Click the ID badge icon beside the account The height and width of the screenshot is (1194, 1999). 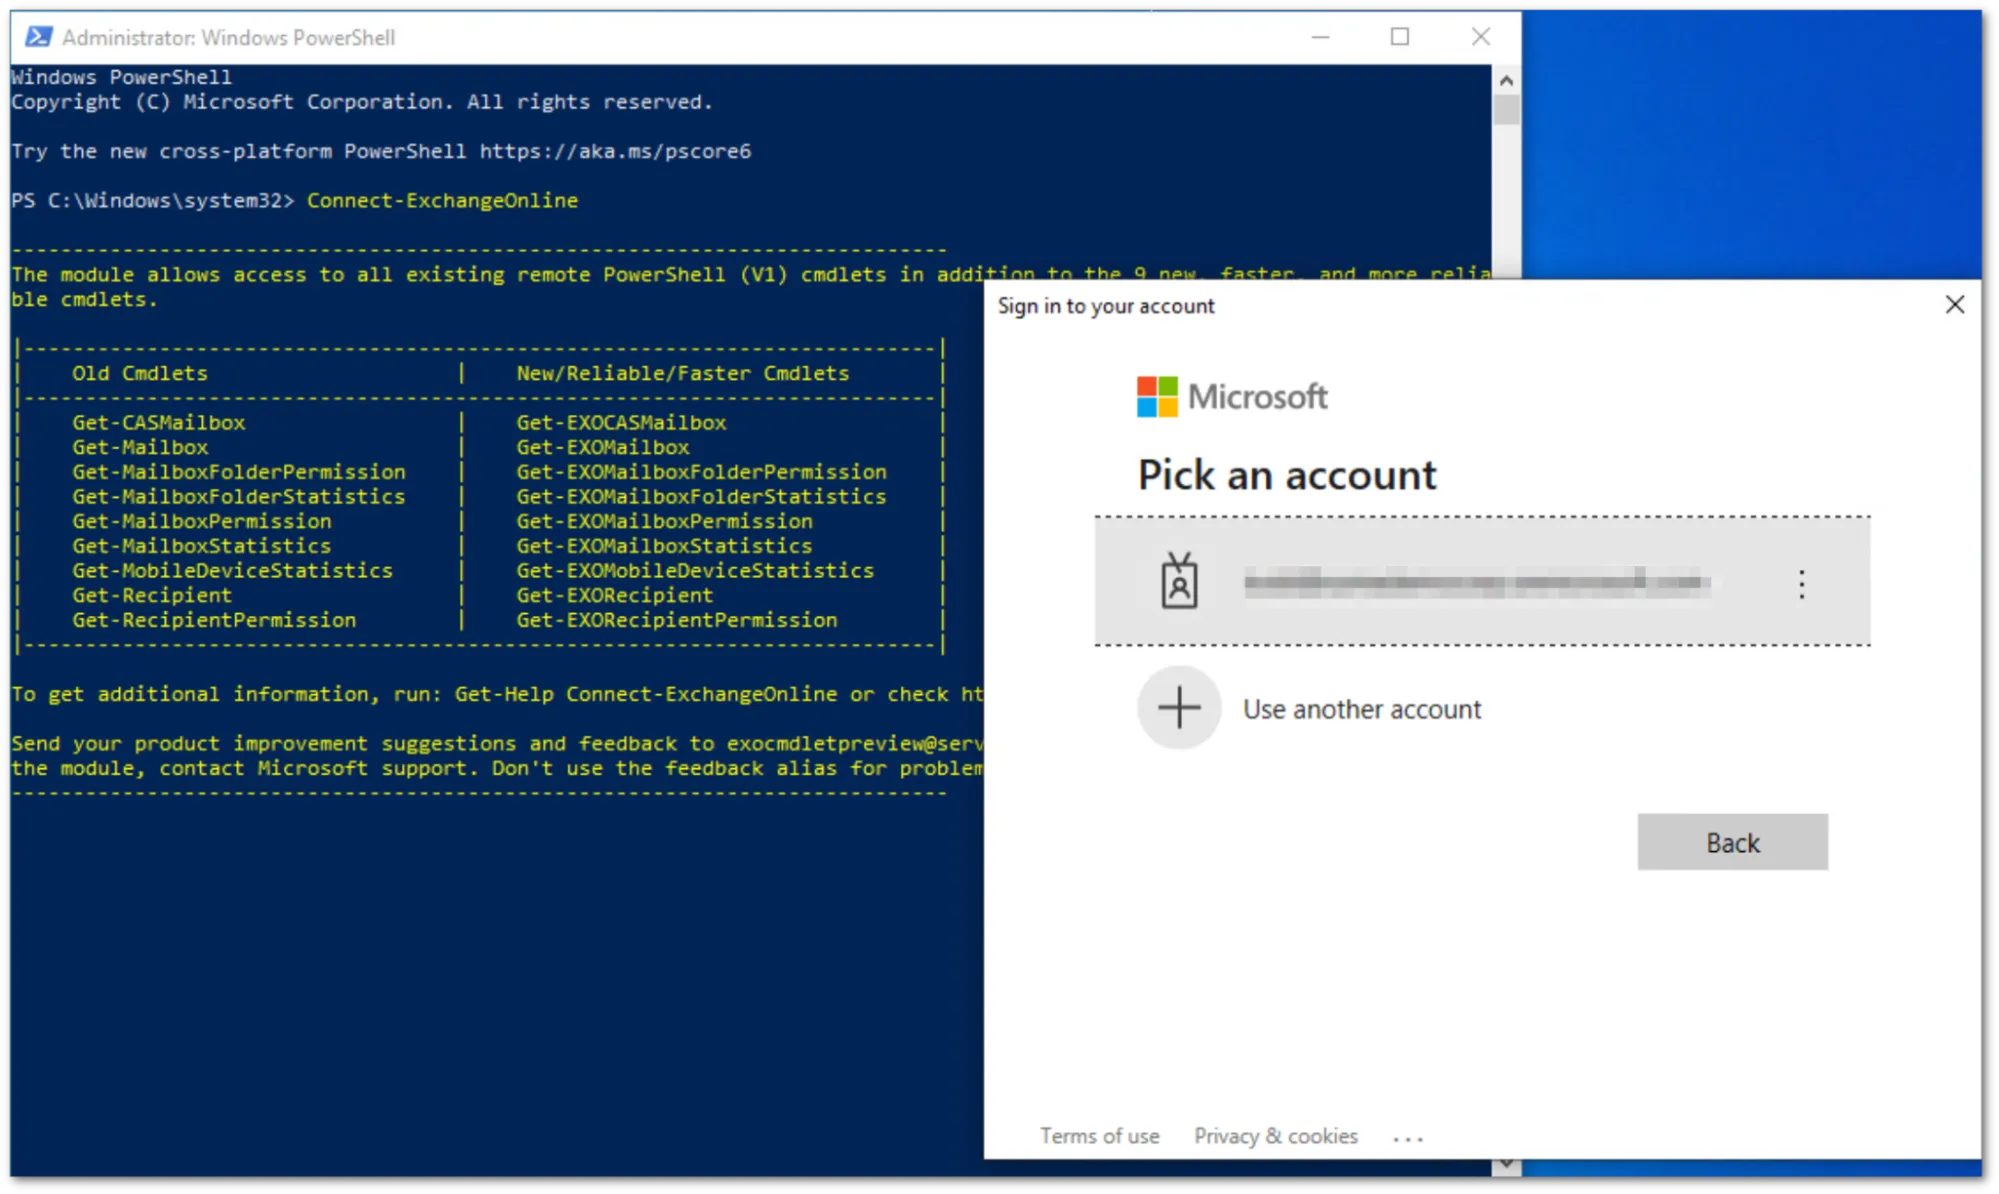pyautogui.click(x=1181, y=582)
